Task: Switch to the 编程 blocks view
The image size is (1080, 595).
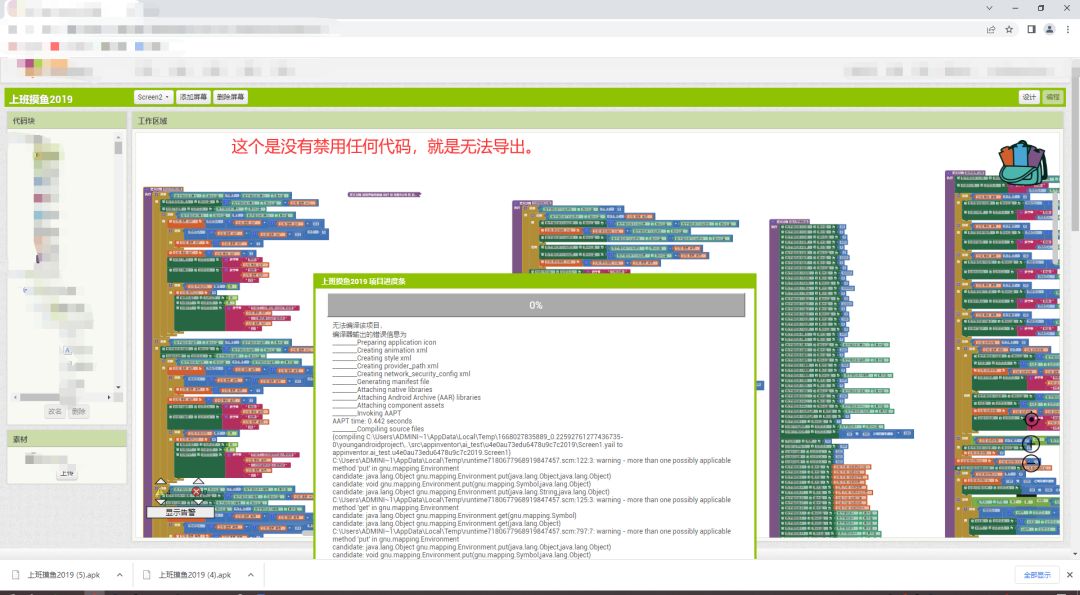Action: point(1052,97)
